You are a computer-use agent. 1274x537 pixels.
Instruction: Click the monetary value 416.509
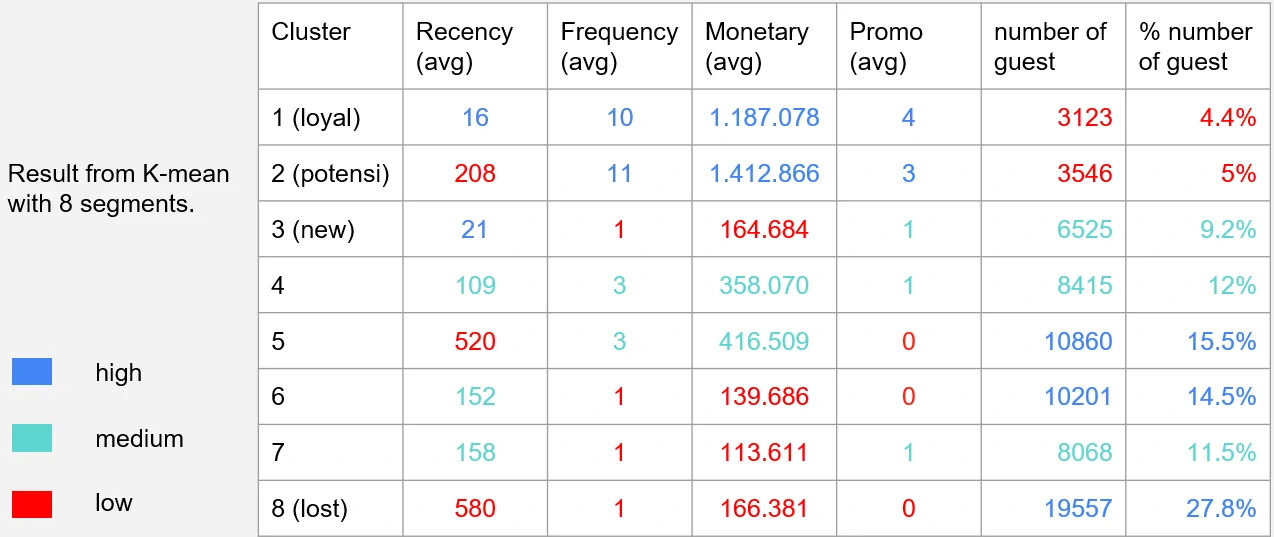[764, 342]
